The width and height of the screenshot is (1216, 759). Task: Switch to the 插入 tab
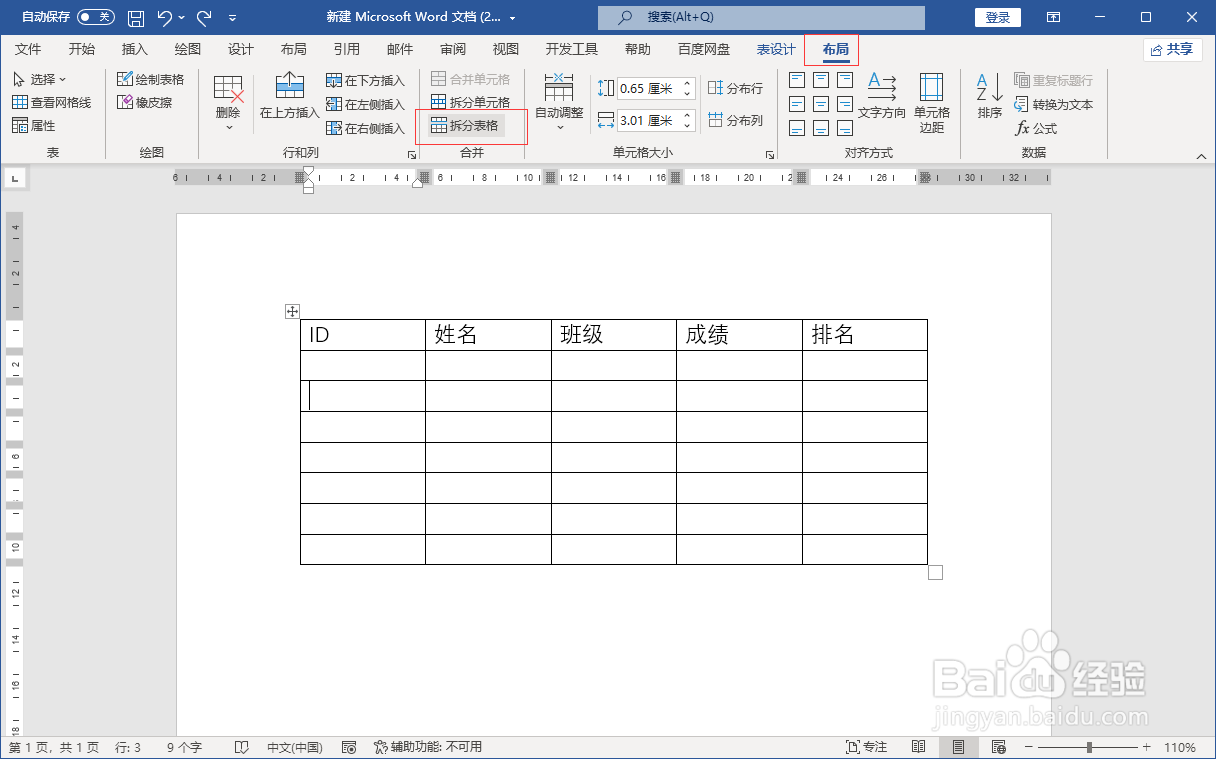click(134, 49)
